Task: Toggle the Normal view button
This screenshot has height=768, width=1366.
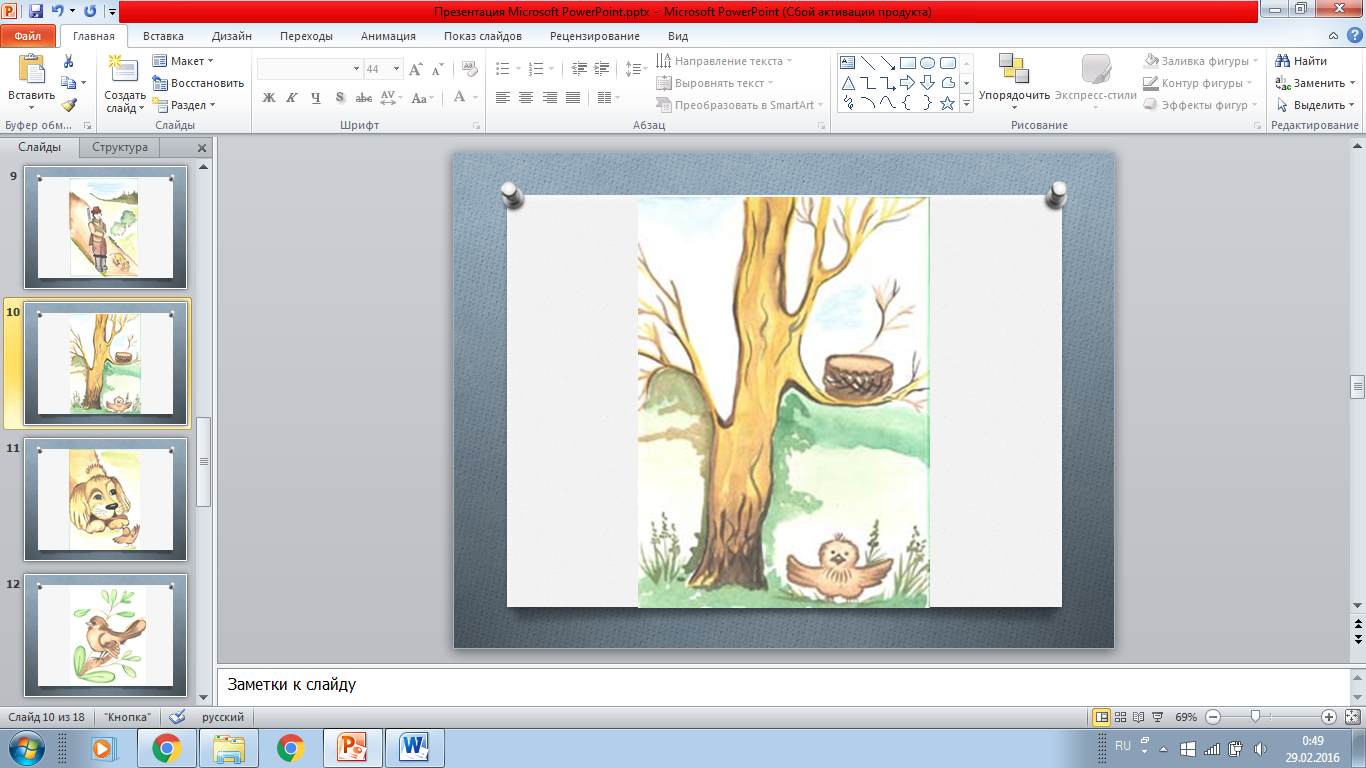Action: (1101, 717)
